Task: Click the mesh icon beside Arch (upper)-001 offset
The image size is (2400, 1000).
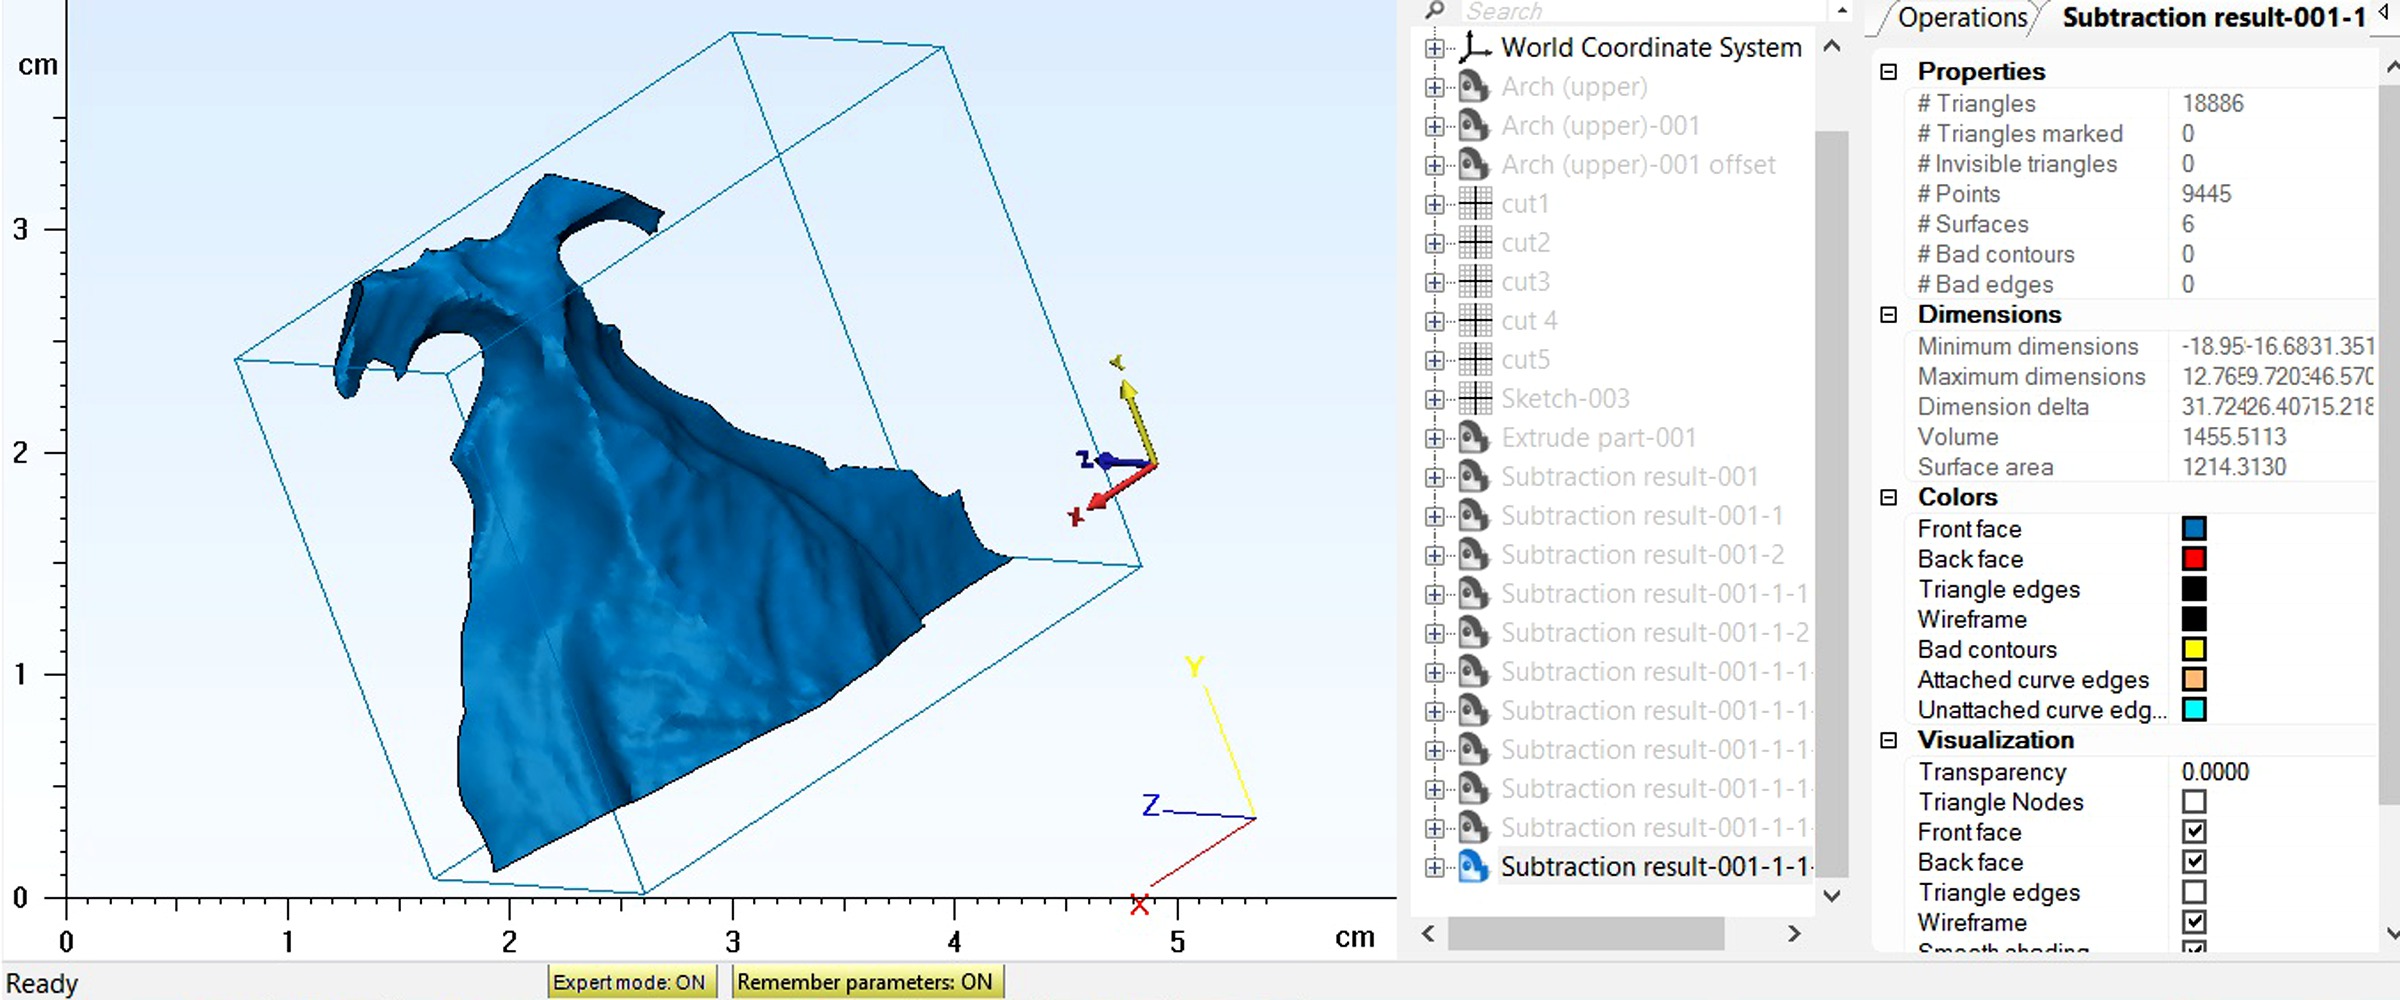Action: [x=1472, y=164]
